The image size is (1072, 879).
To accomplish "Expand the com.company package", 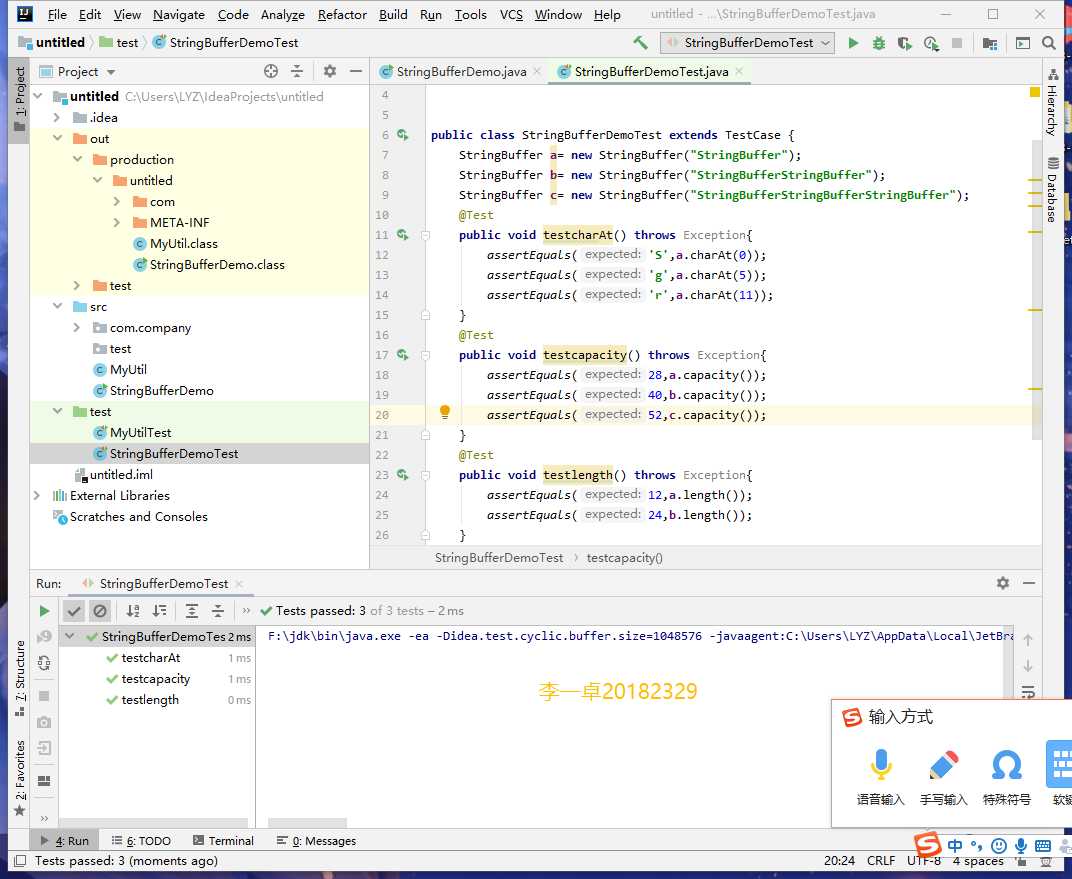I will click(x=78, y=327).
